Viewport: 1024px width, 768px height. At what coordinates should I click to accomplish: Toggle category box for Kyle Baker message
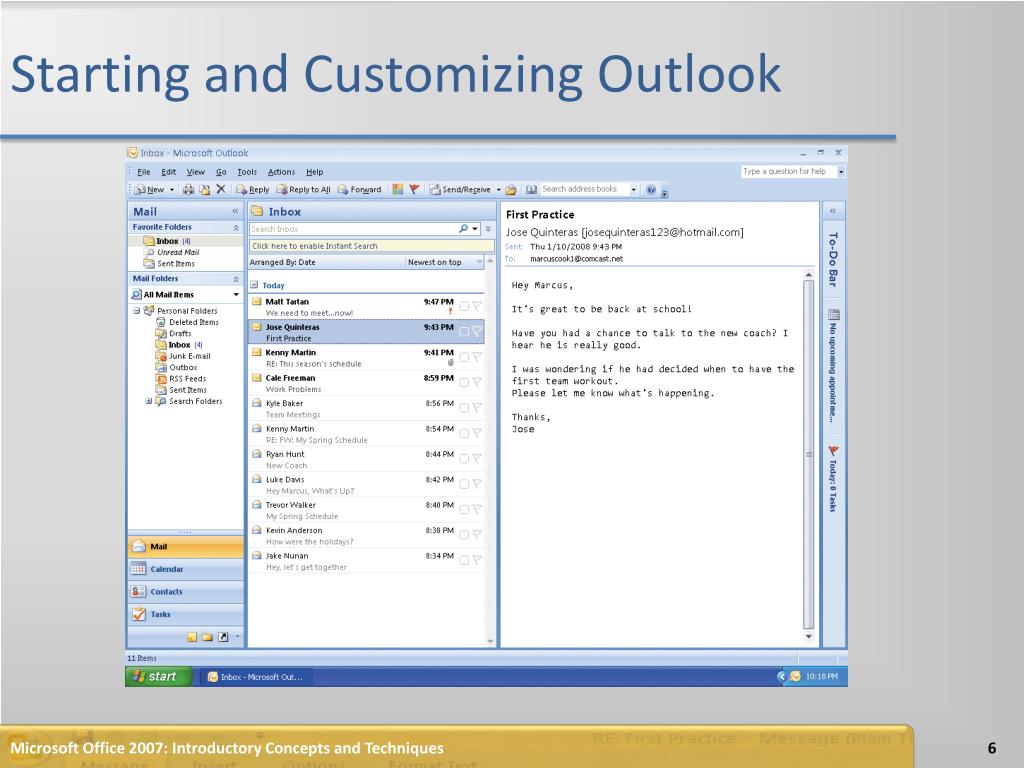pos(464,408)
